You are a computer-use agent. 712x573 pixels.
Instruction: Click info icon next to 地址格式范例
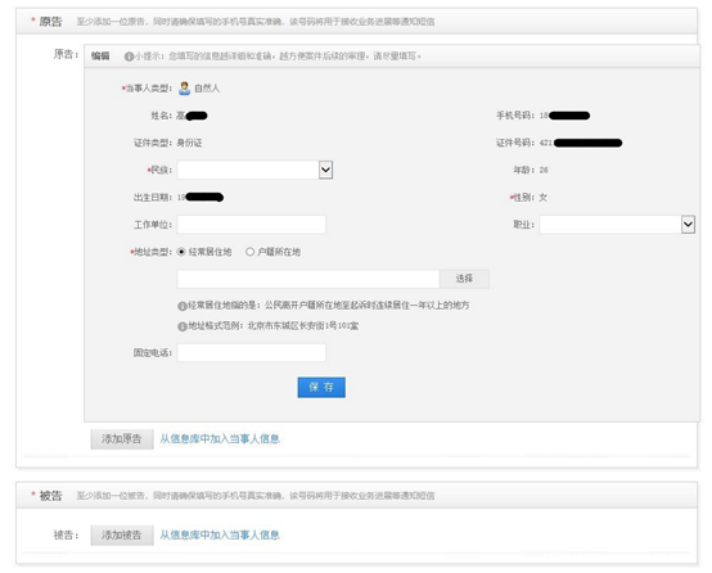click(181, 327)
